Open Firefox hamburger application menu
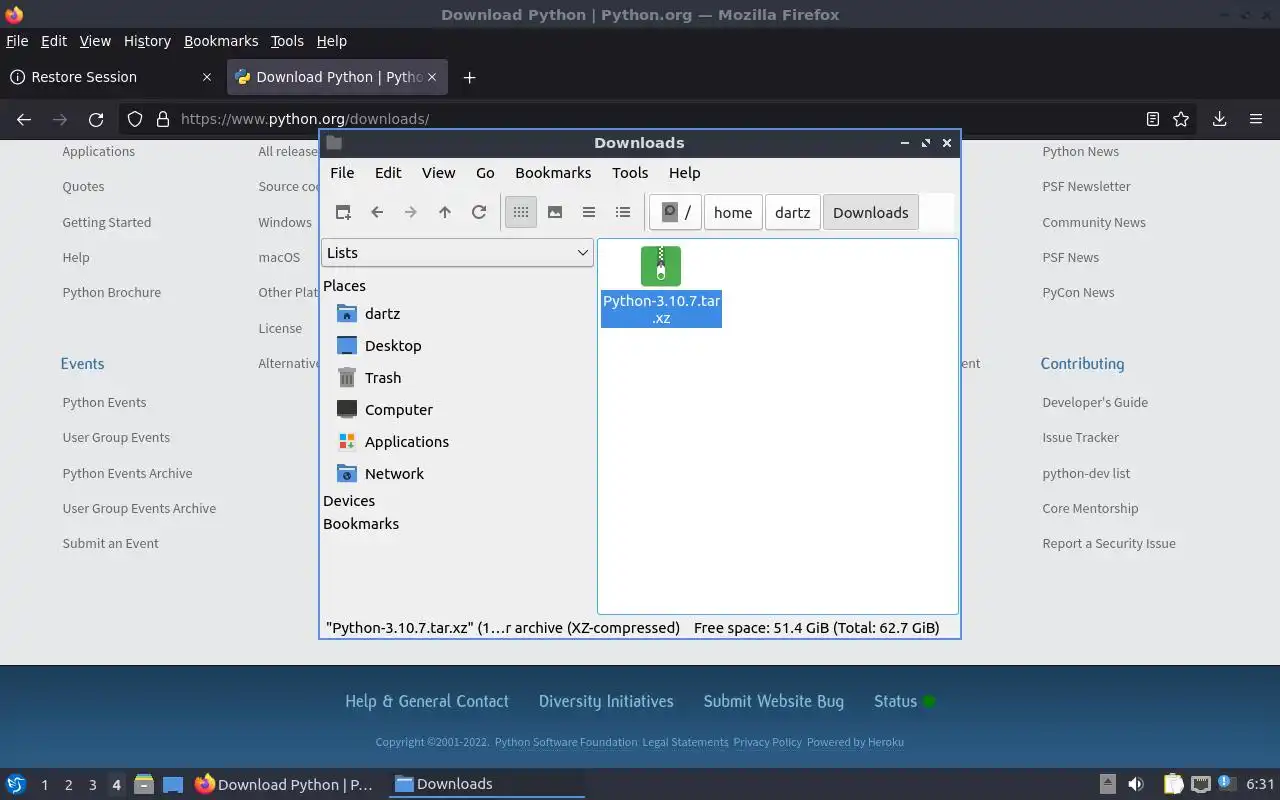This screenshot has height=800, width=1280. (1256, 119)
